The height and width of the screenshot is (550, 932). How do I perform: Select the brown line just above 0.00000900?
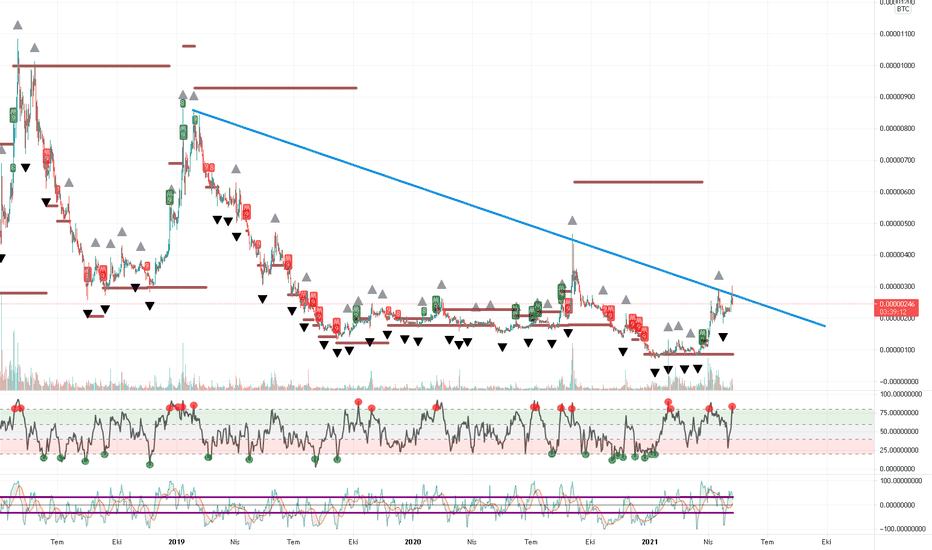pyautogui.click(x=275, y=88)
